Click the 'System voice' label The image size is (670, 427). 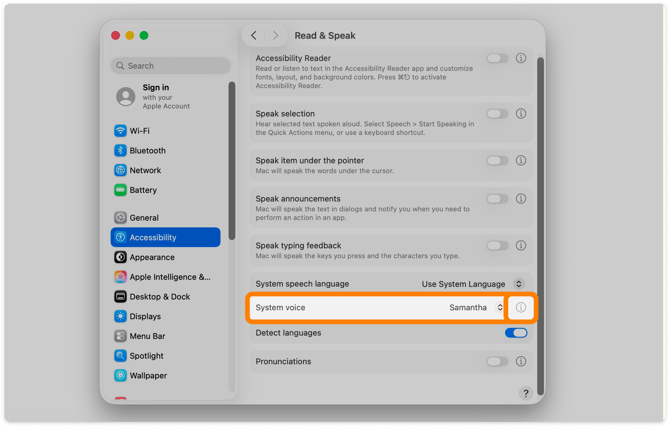coord(280,307)
